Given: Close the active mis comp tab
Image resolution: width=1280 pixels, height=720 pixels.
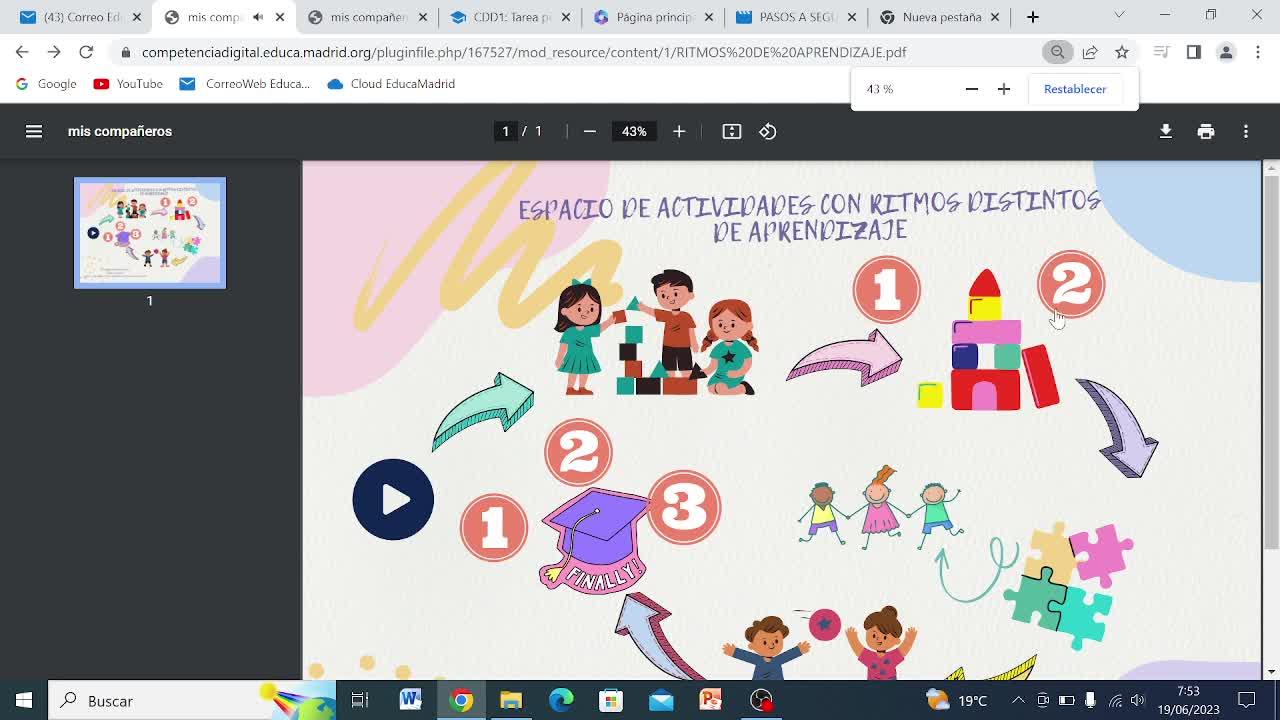Looking at the screenshot, I should tap(280, 17).
